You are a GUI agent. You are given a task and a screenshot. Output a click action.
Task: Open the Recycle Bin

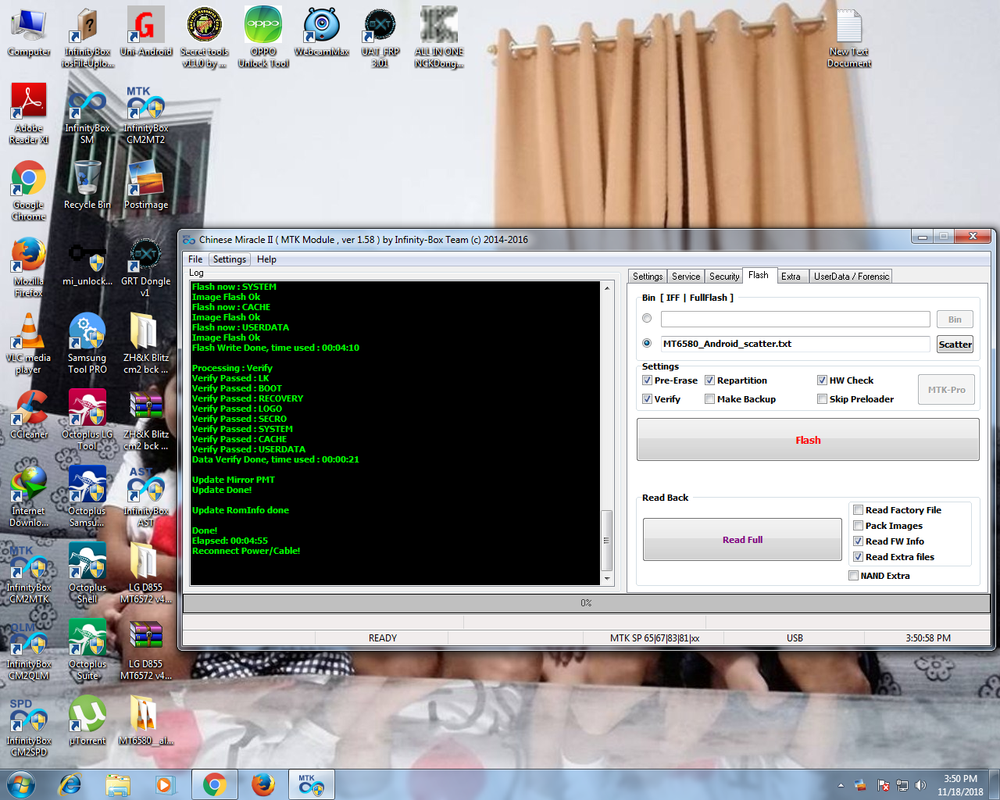click(x=87, y=185)
